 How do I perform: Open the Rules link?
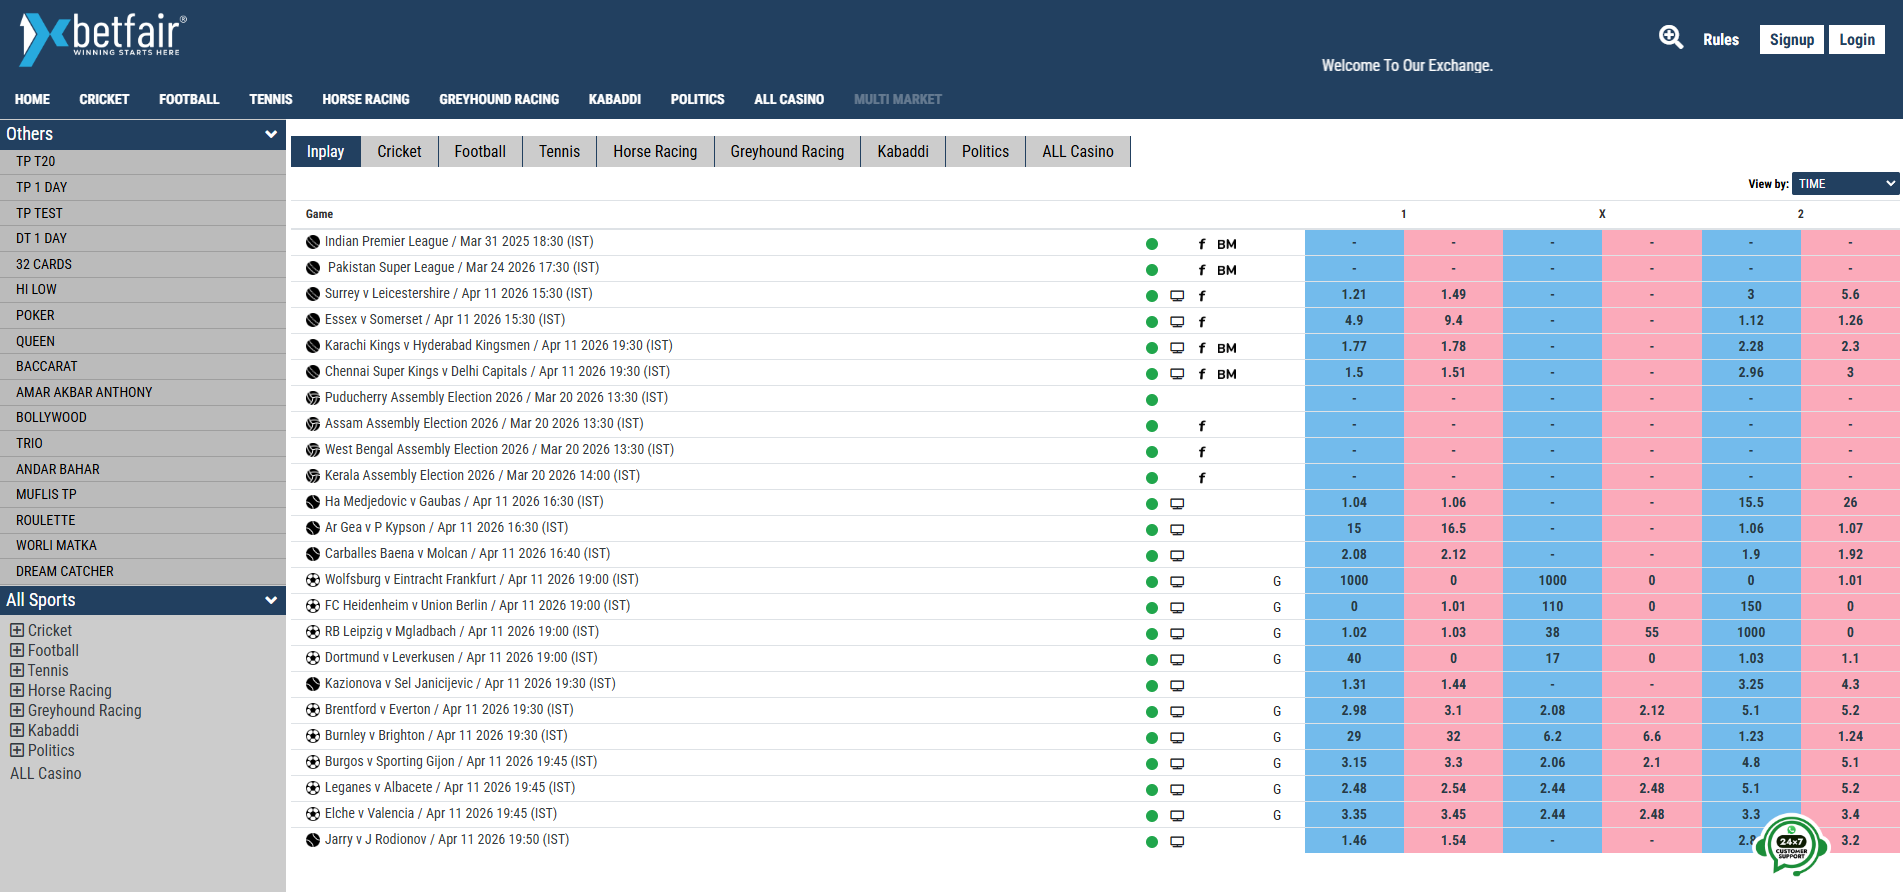1721,39
